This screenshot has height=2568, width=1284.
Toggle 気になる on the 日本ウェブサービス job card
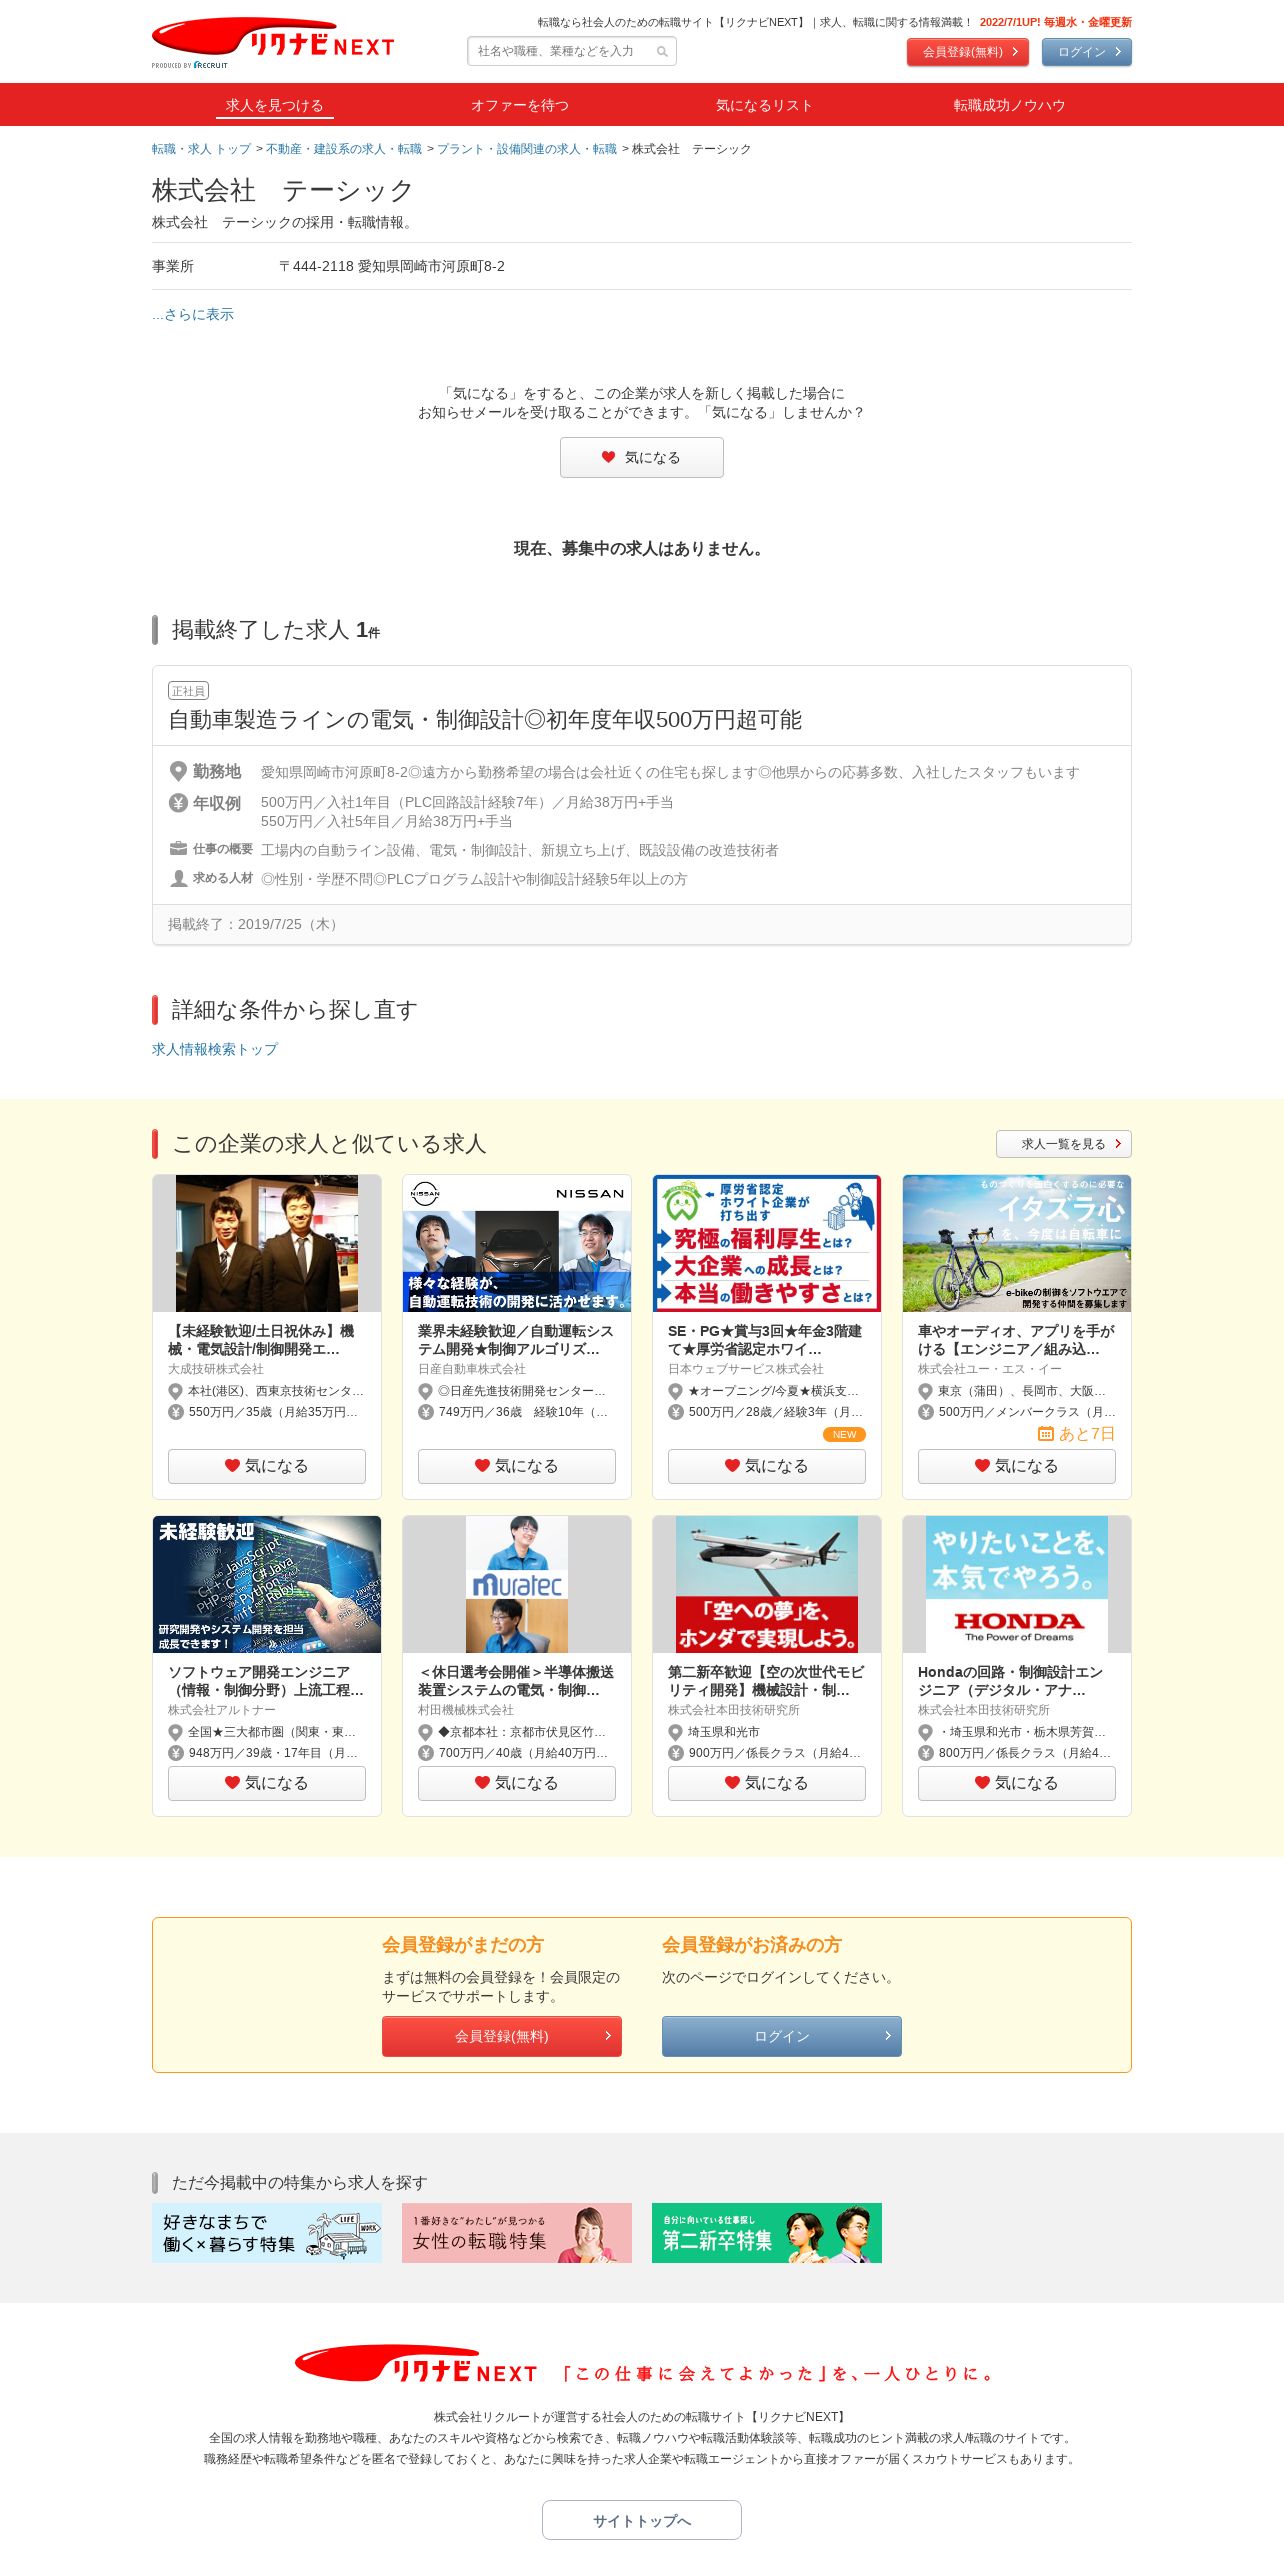coord(767,1466)
